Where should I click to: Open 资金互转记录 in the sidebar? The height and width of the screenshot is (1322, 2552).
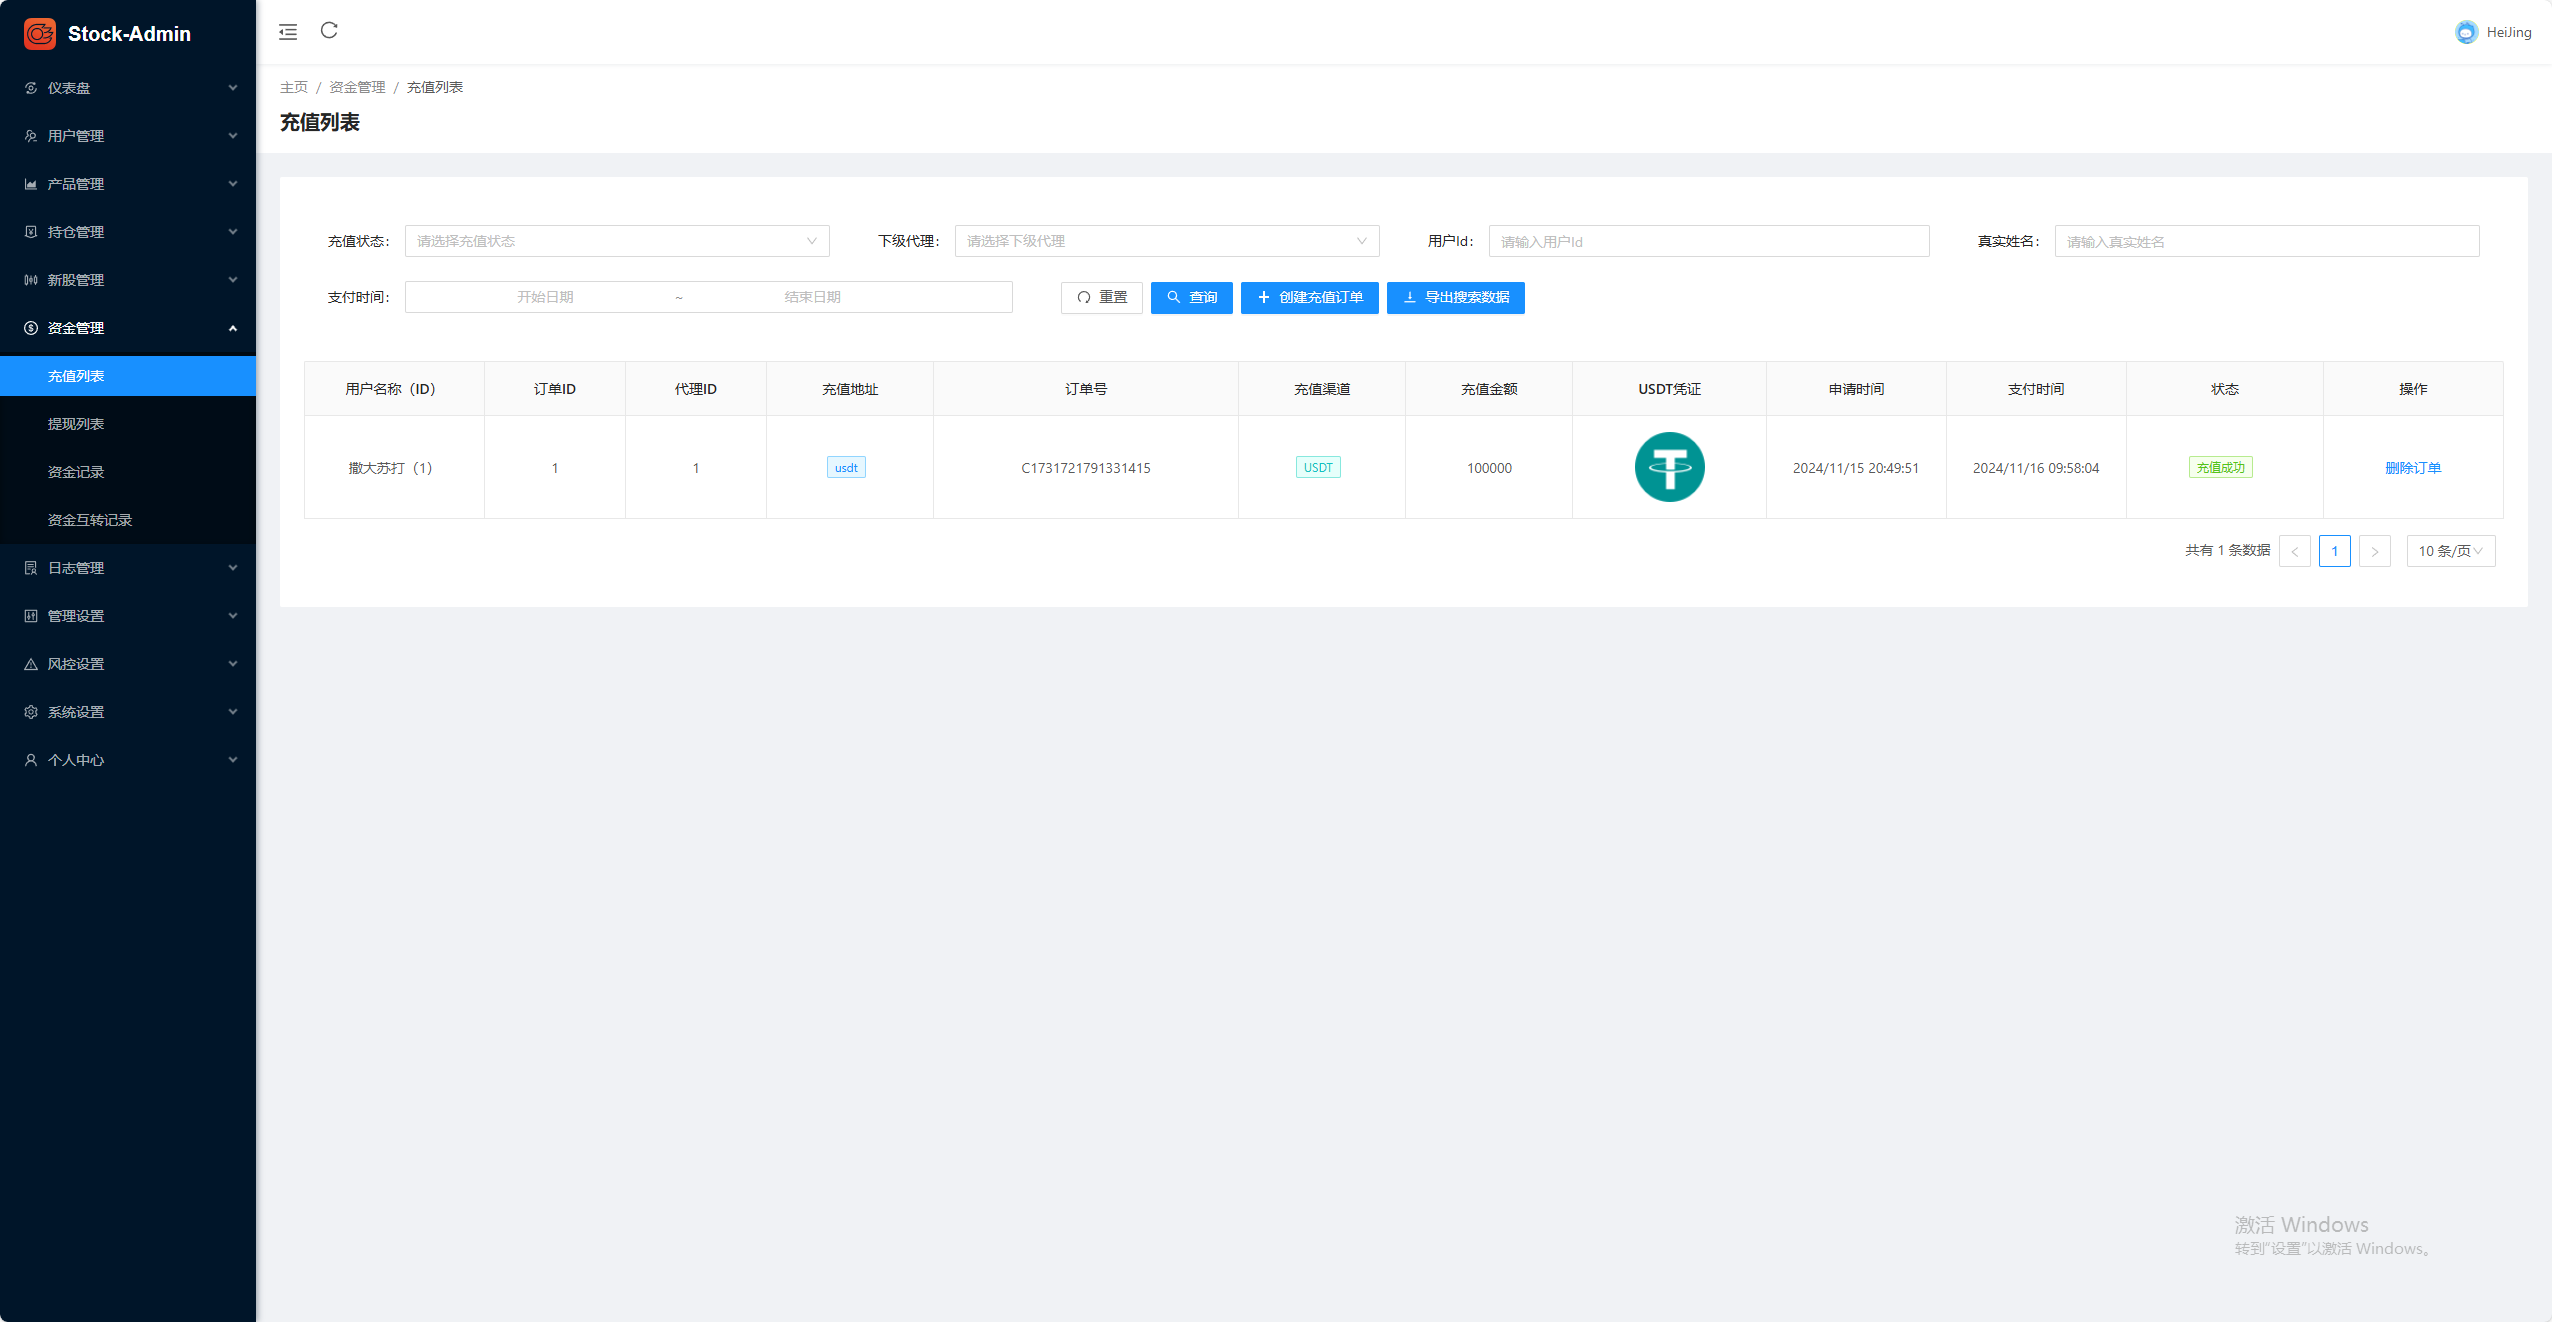pos(90,520)
